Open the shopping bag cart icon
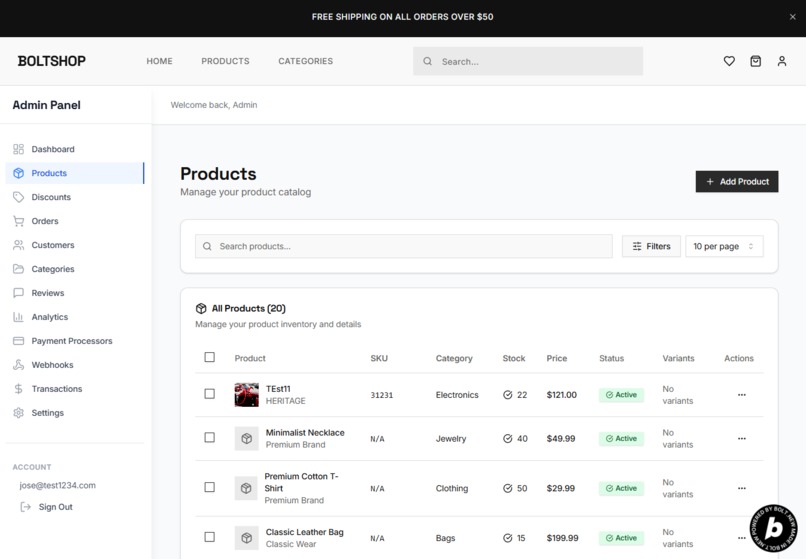806x559 pixels. (755, 61)
